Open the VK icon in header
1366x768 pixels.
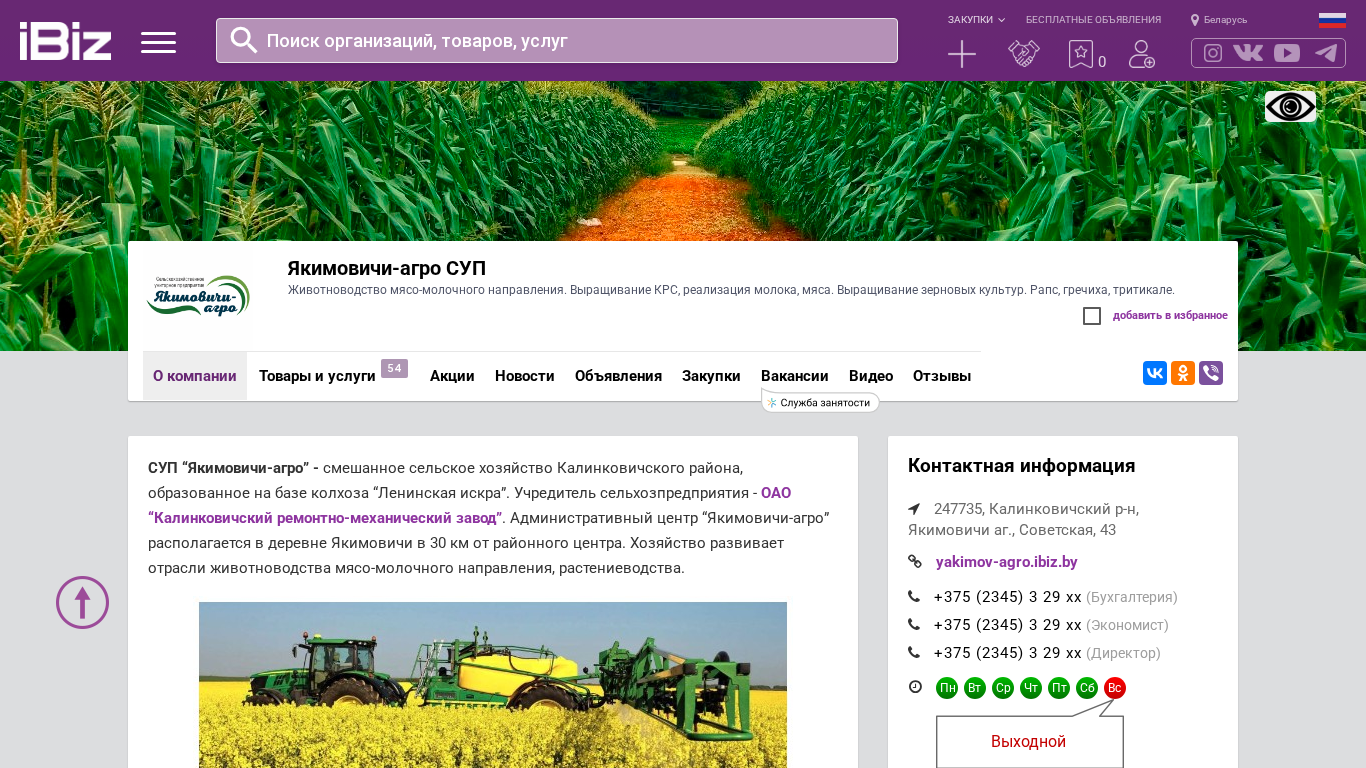coord(1248,53)
